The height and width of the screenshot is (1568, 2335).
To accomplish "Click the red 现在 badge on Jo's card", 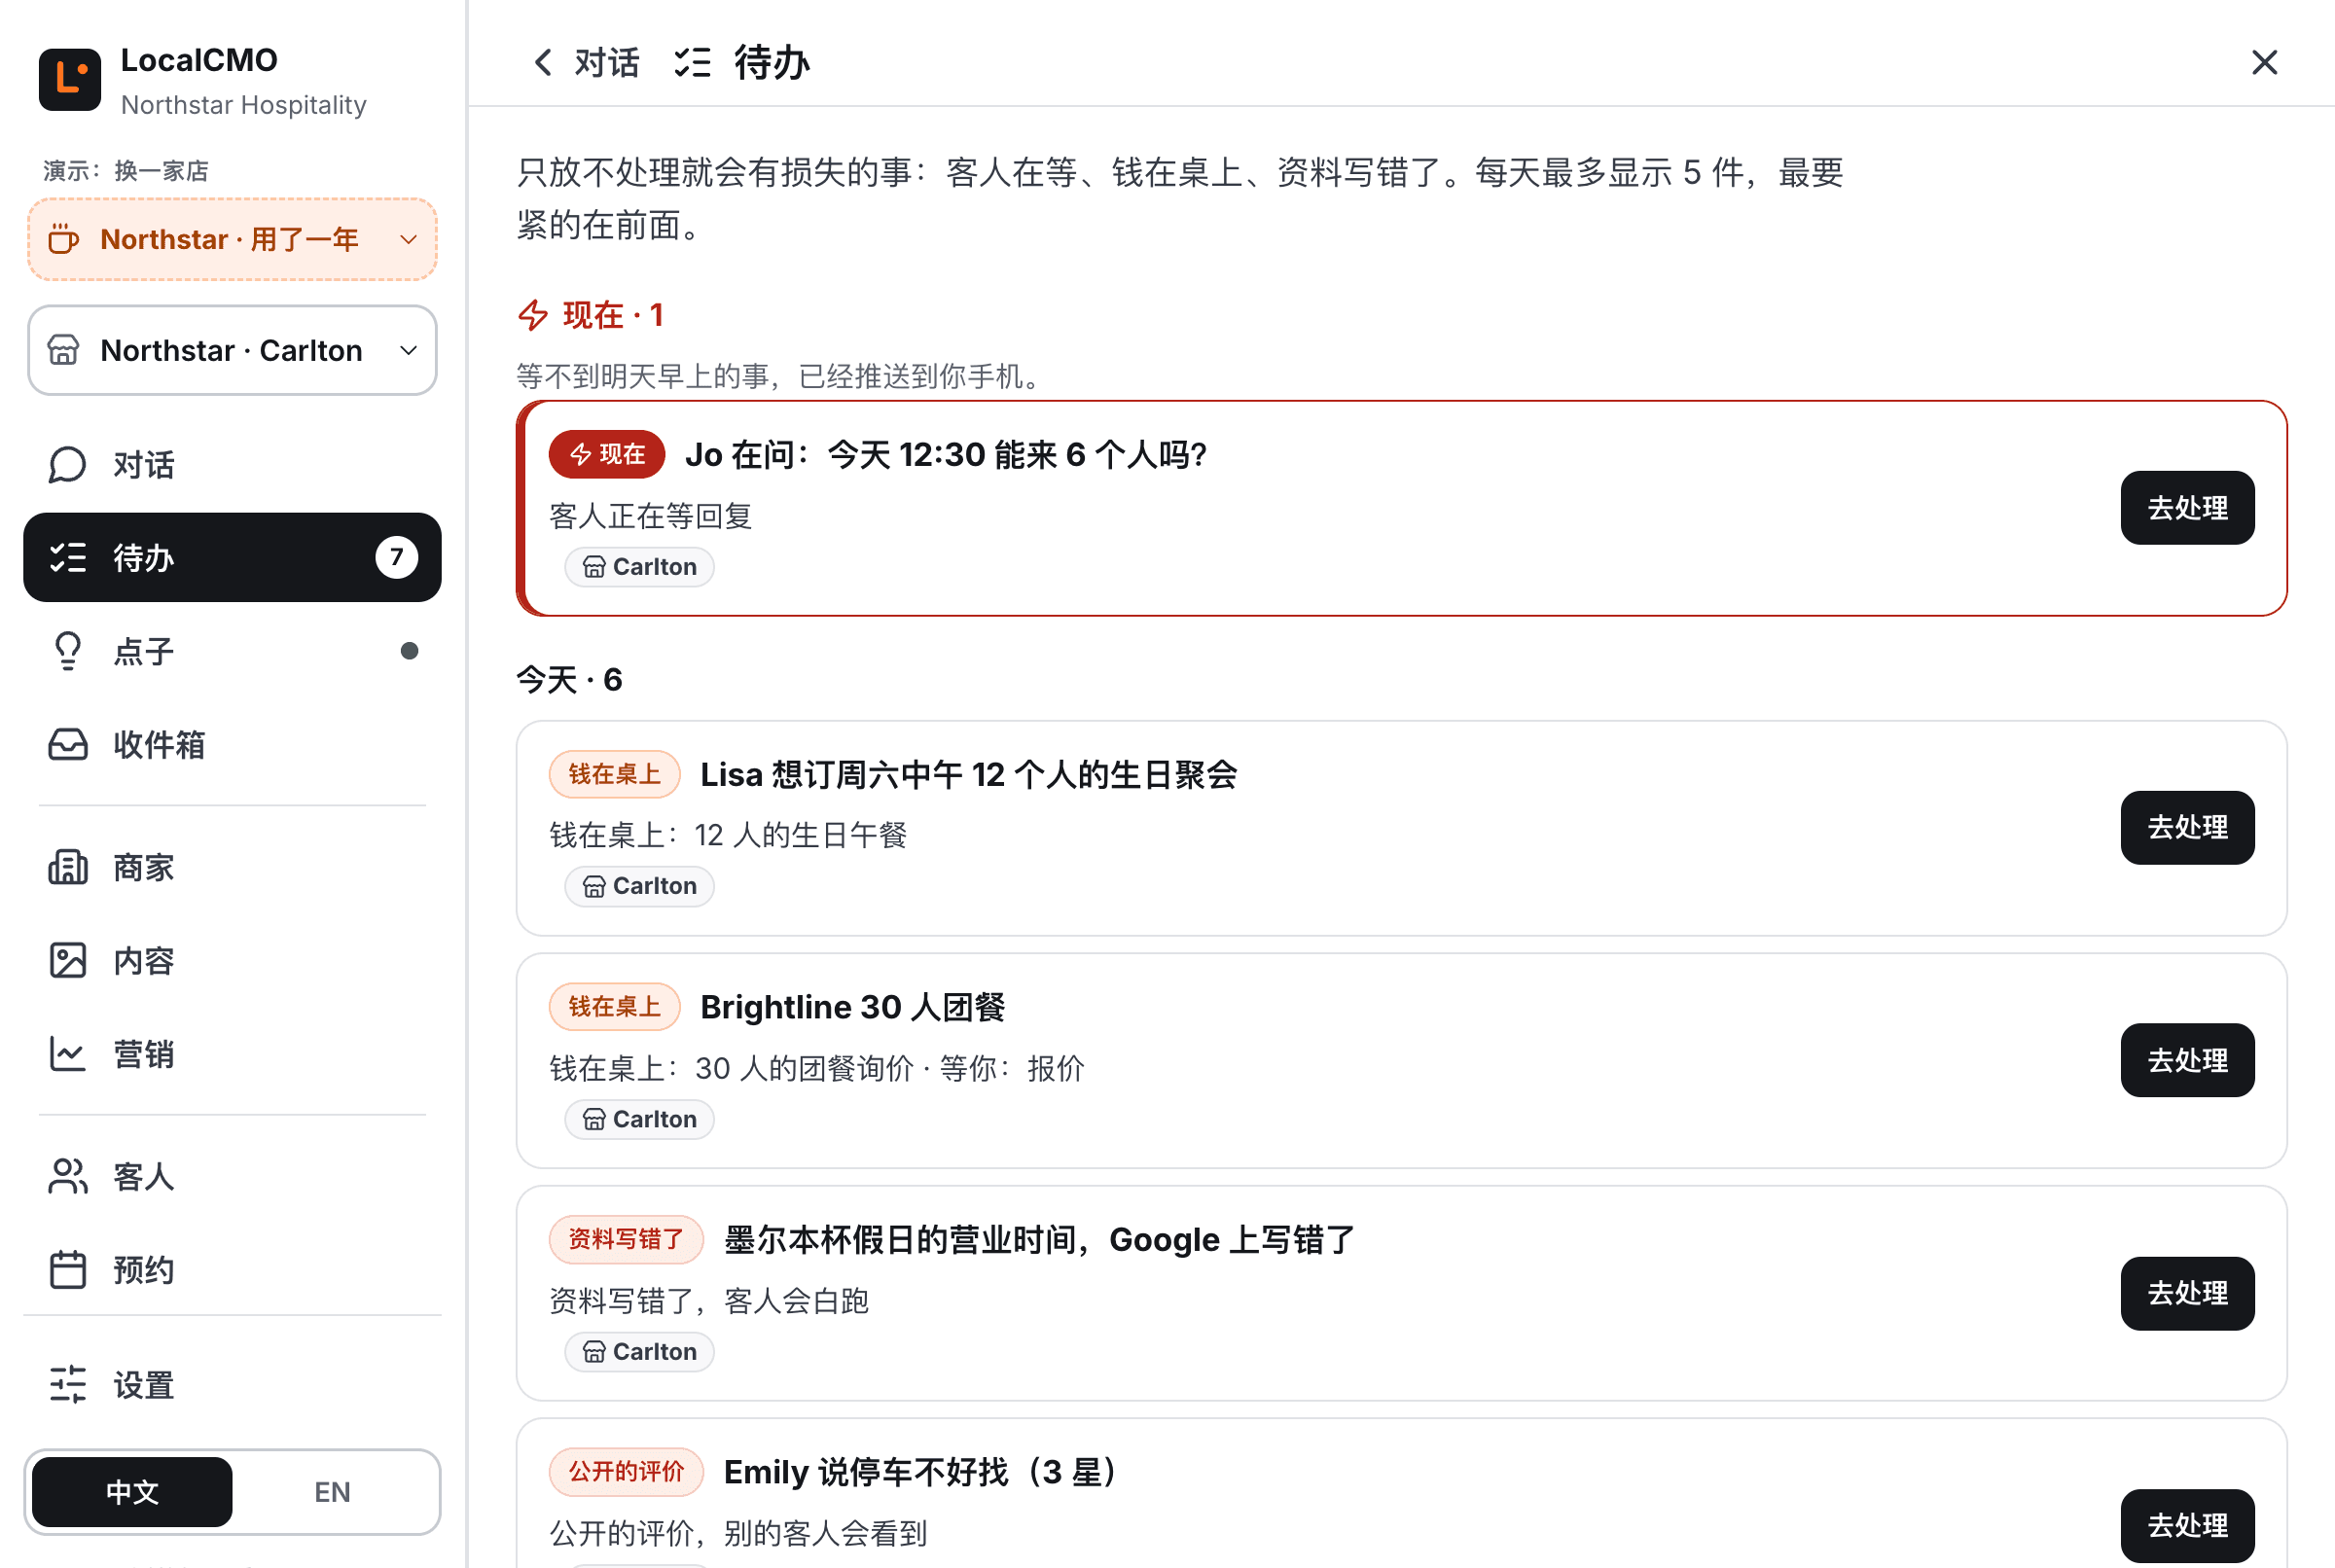I will tap(607, 455).
